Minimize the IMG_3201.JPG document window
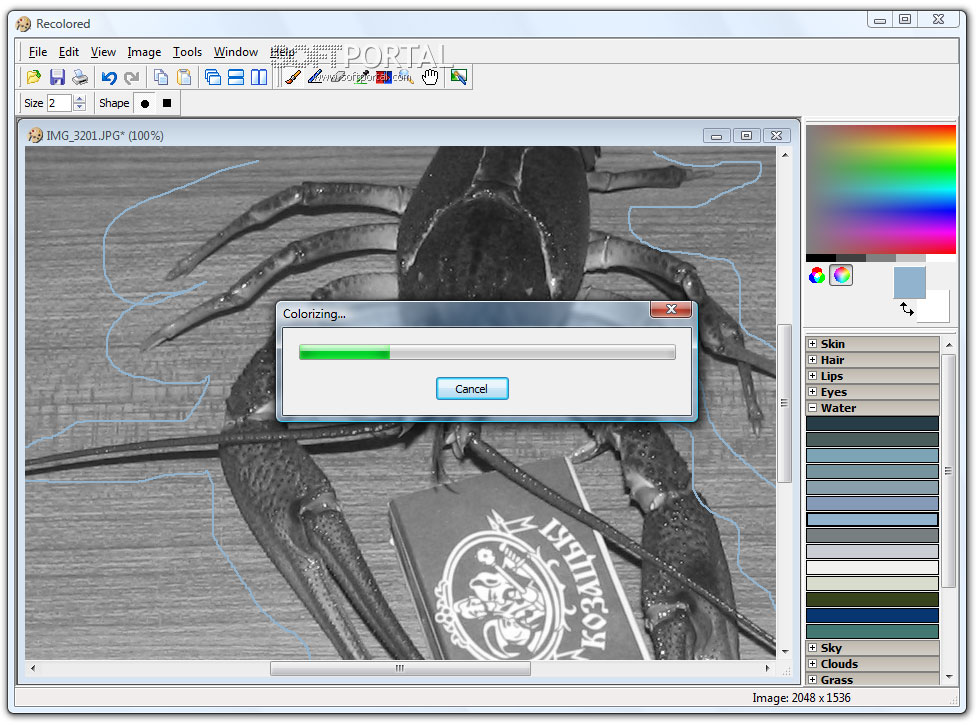 [716, 136]
